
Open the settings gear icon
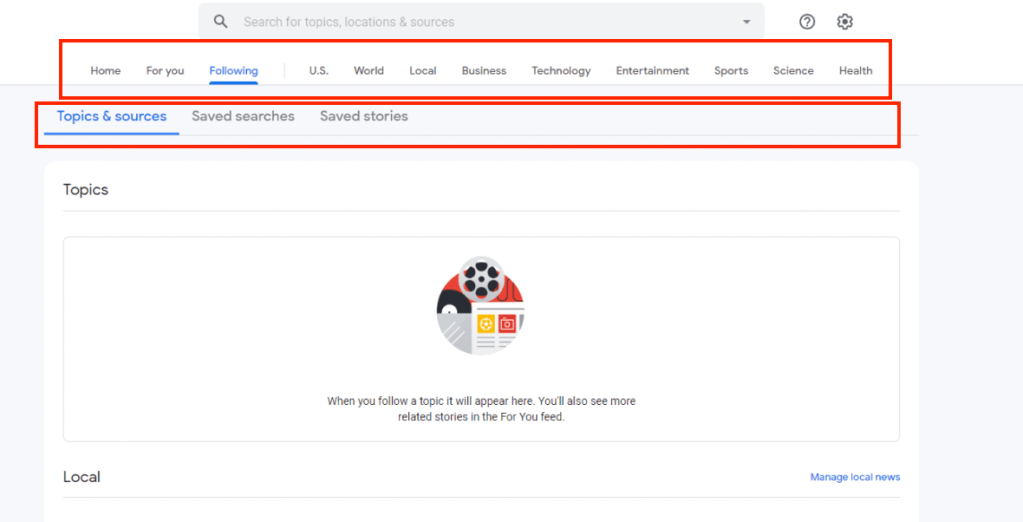[x=845, y=22]
